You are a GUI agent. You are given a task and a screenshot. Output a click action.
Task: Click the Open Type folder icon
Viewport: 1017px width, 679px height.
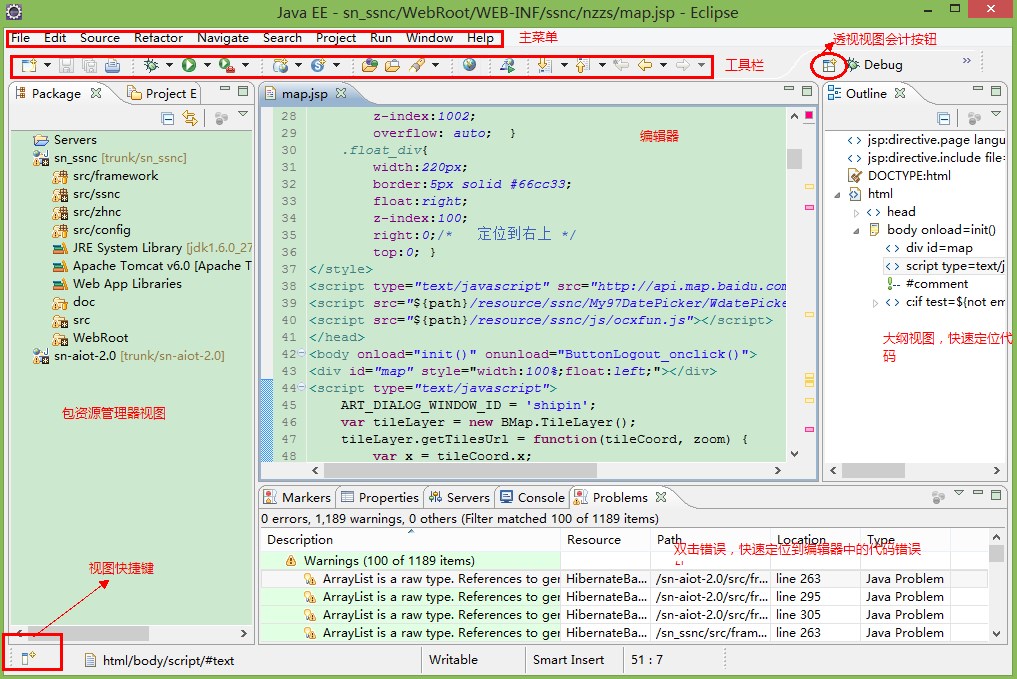pos(370,65)
